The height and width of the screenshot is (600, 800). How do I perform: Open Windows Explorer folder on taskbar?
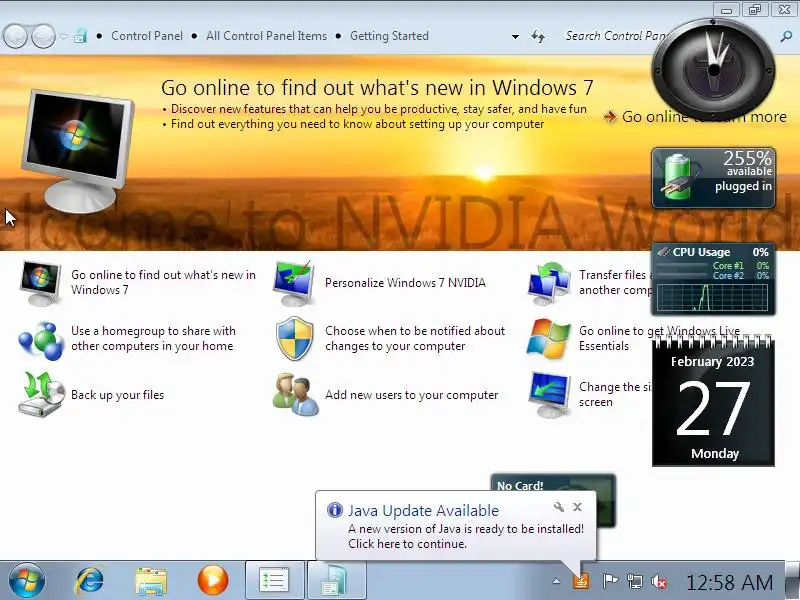point(151,581)
